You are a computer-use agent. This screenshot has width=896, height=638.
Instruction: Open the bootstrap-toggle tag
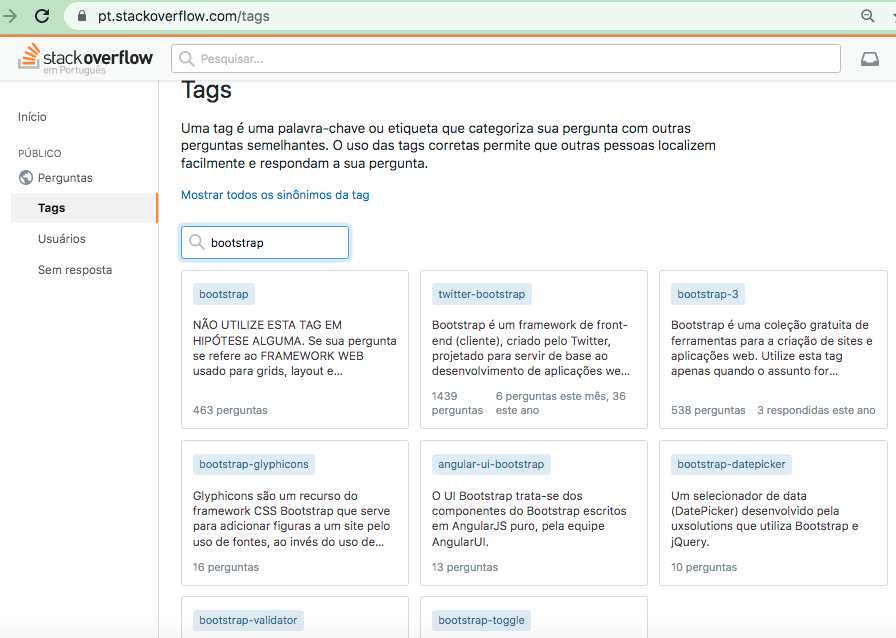(481, 620)
